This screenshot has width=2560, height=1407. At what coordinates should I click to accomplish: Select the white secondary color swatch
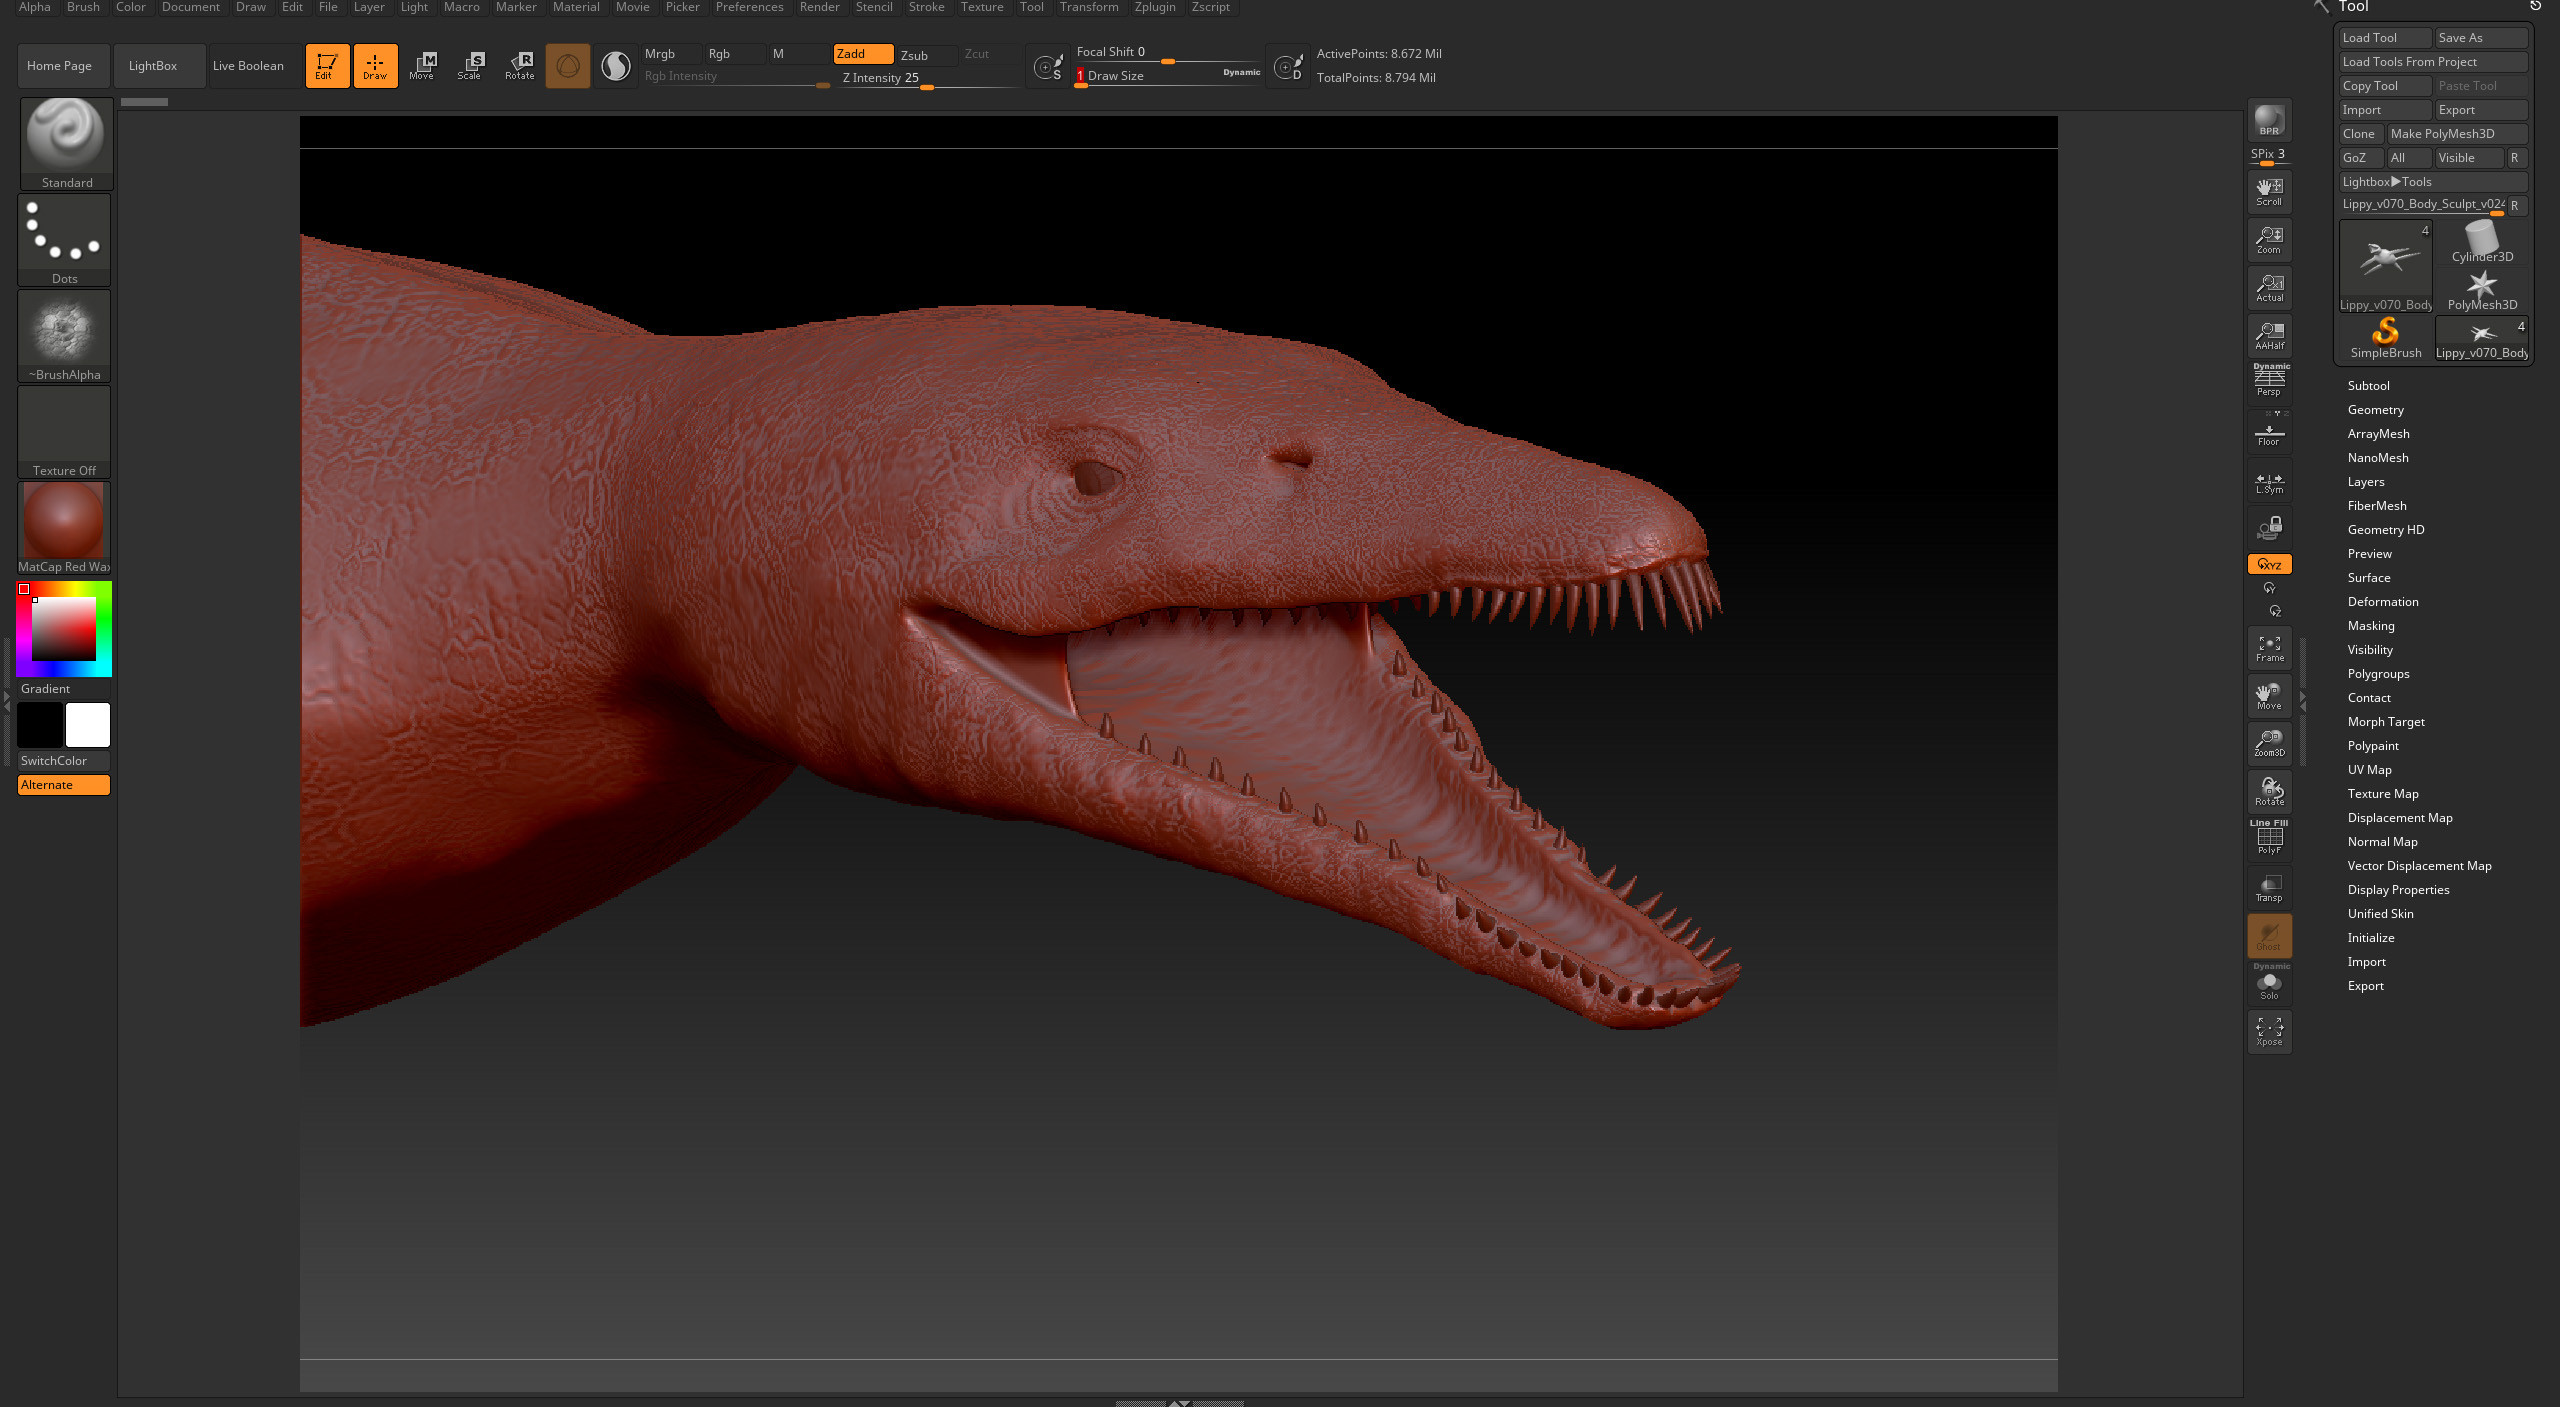[87, 725]
